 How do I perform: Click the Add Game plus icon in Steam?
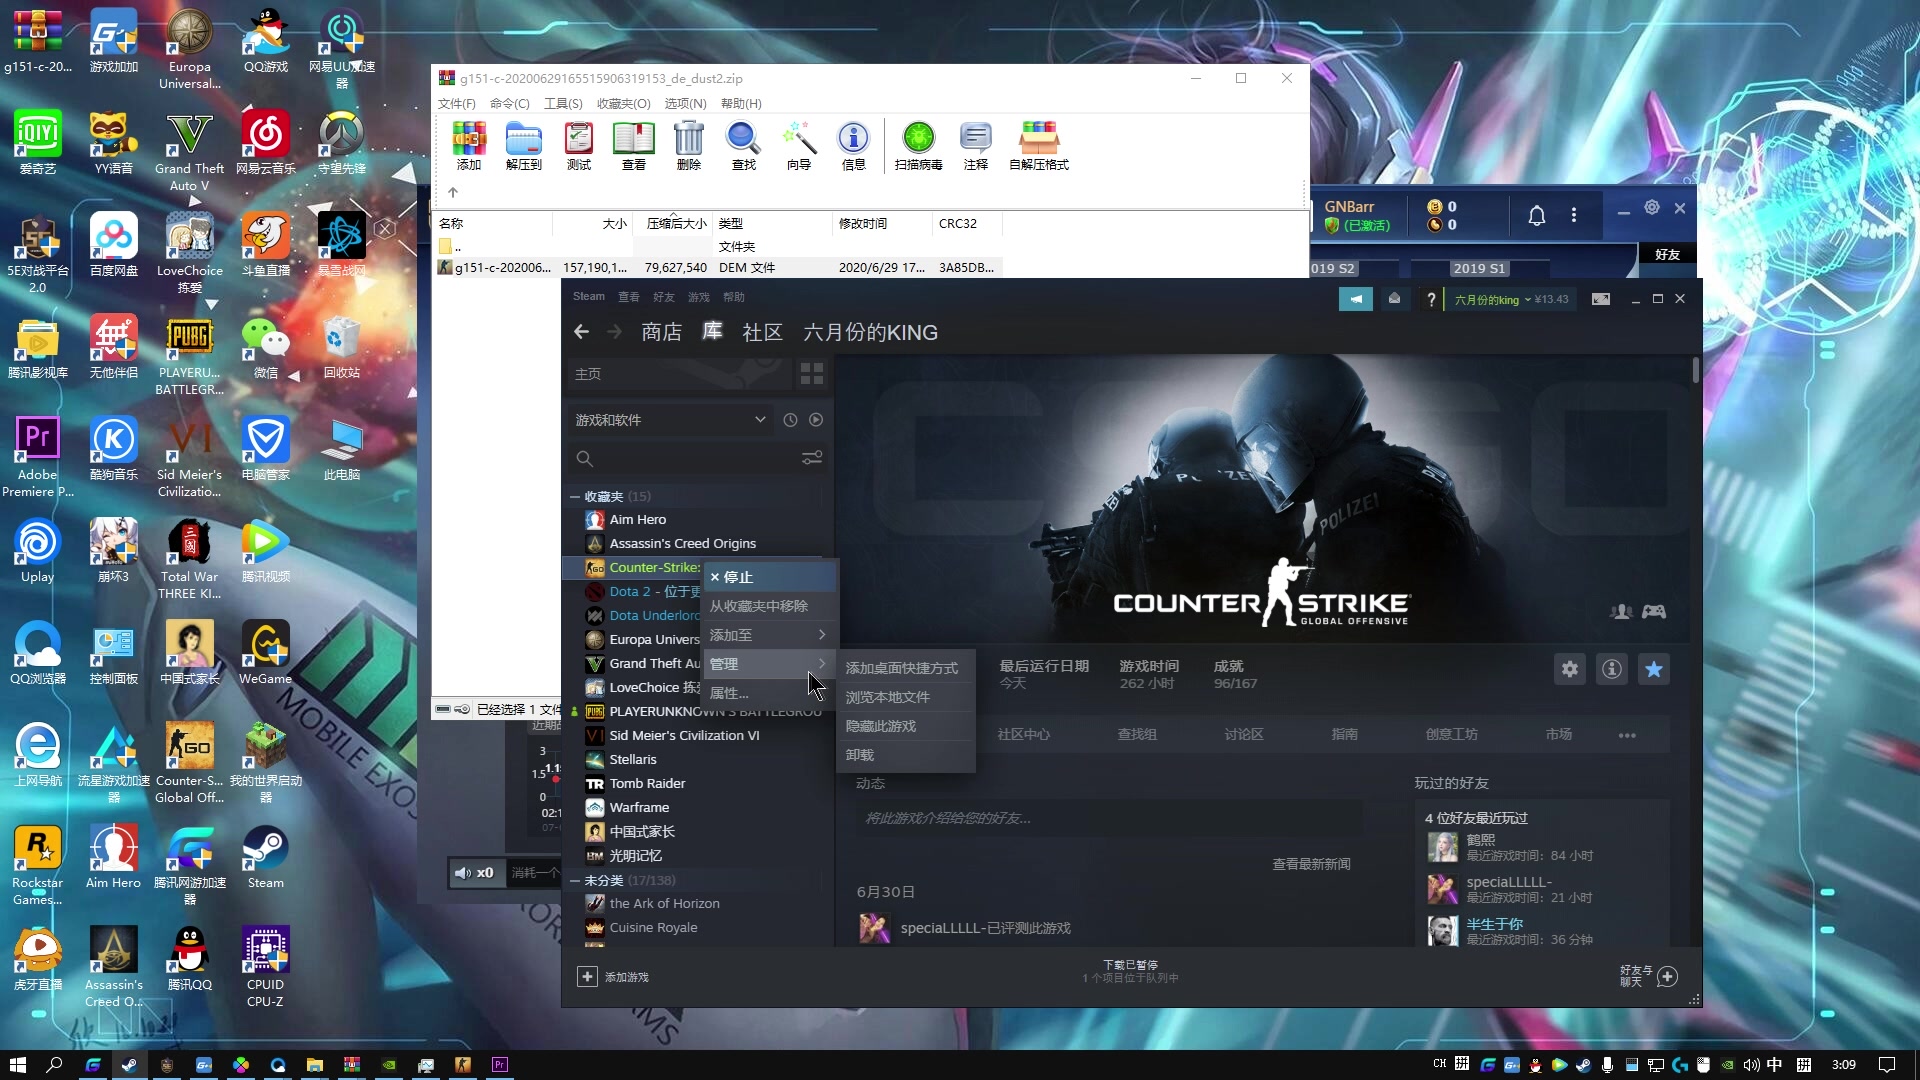tap(587, 977)
